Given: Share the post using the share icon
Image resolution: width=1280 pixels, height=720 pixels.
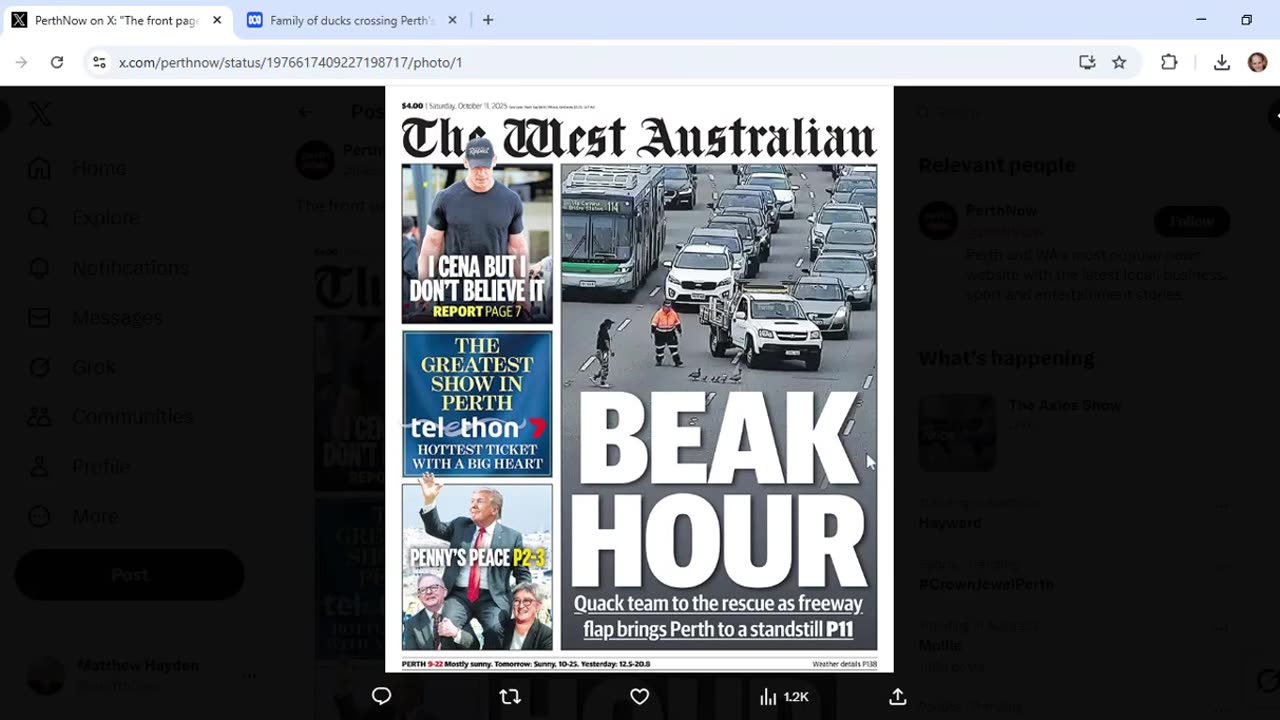Looking at the screenshot, I should pyautogui.click(x=898, y=696).
